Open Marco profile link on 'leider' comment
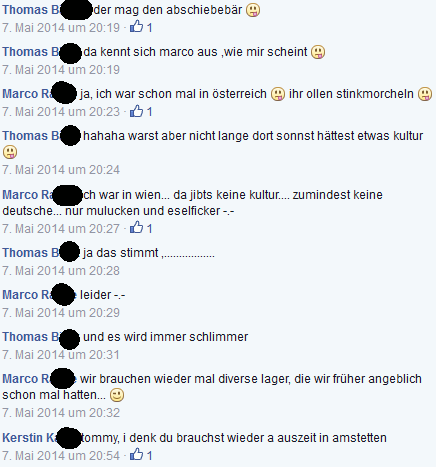The image size is (436, 467). 39,295
